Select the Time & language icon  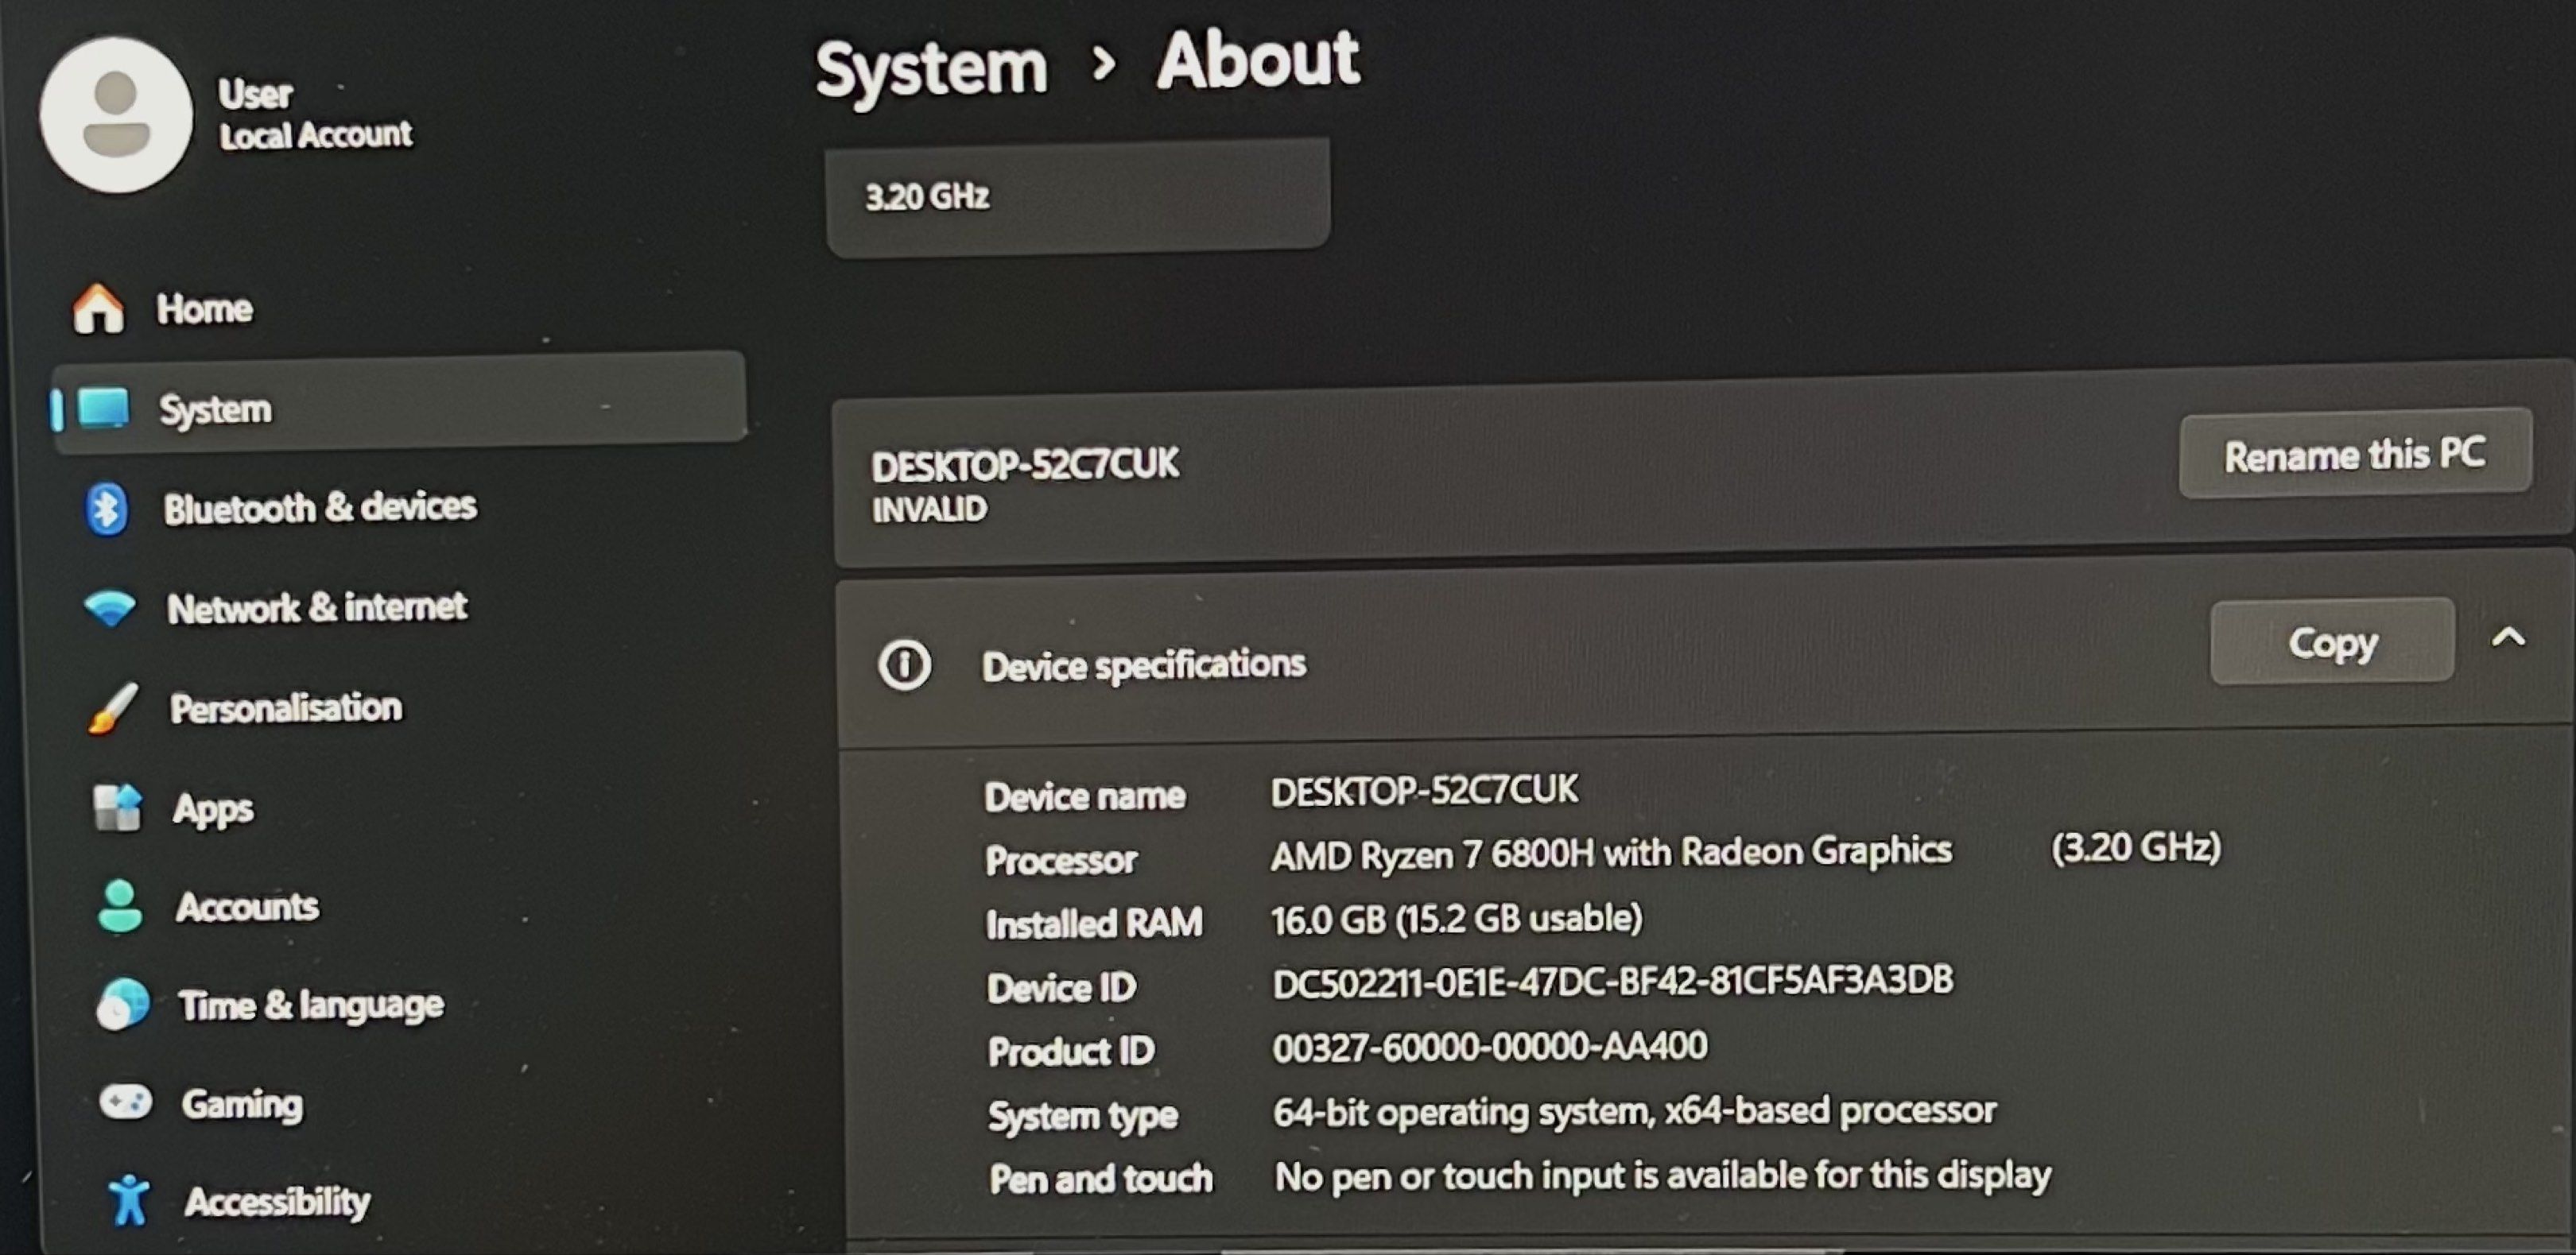tap(120, 1004)
